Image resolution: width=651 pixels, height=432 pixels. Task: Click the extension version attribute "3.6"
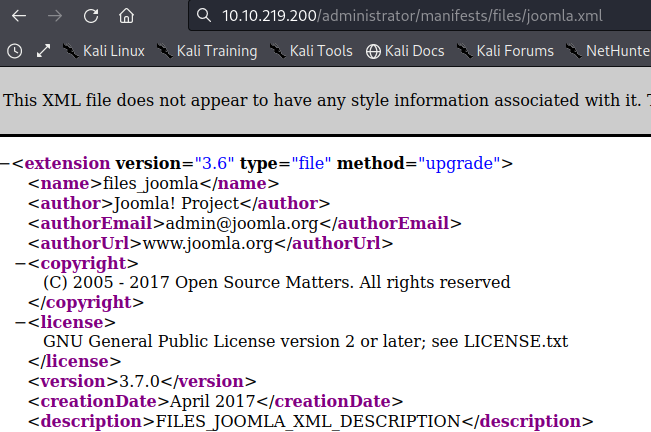[214, 163]
